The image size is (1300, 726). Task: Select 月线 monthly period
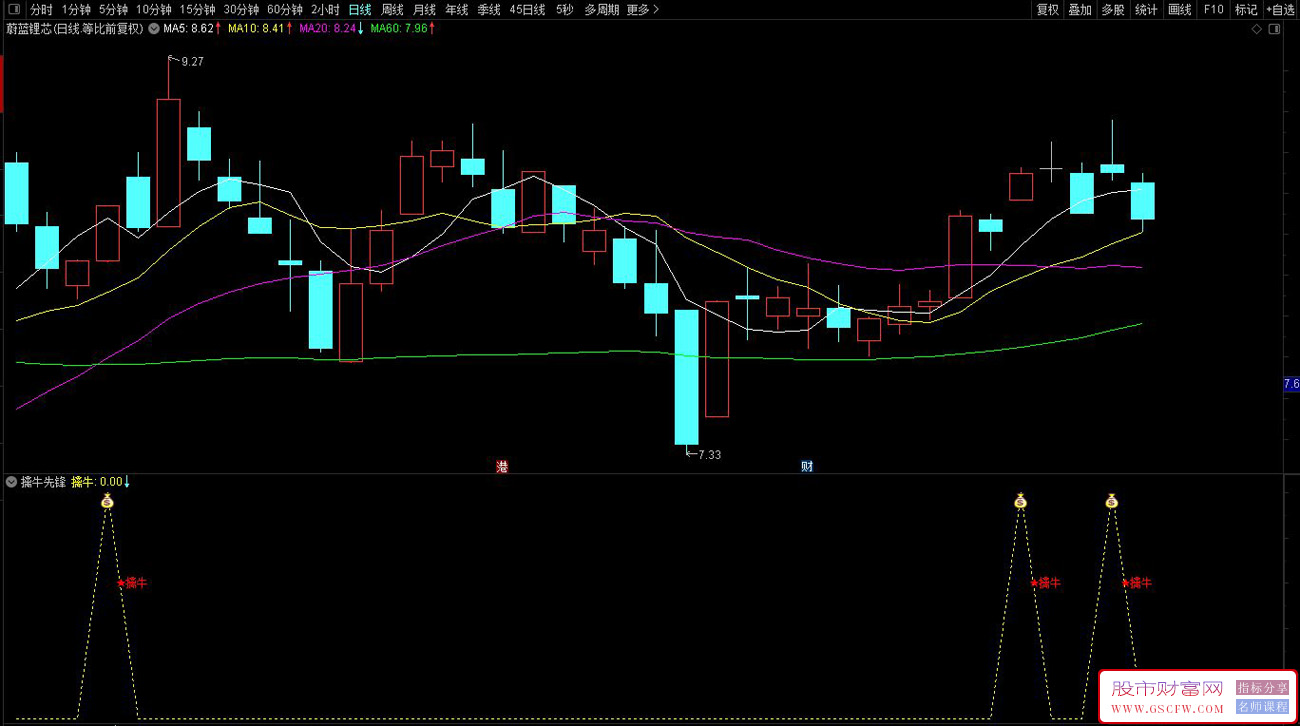(x=424, y=9)
